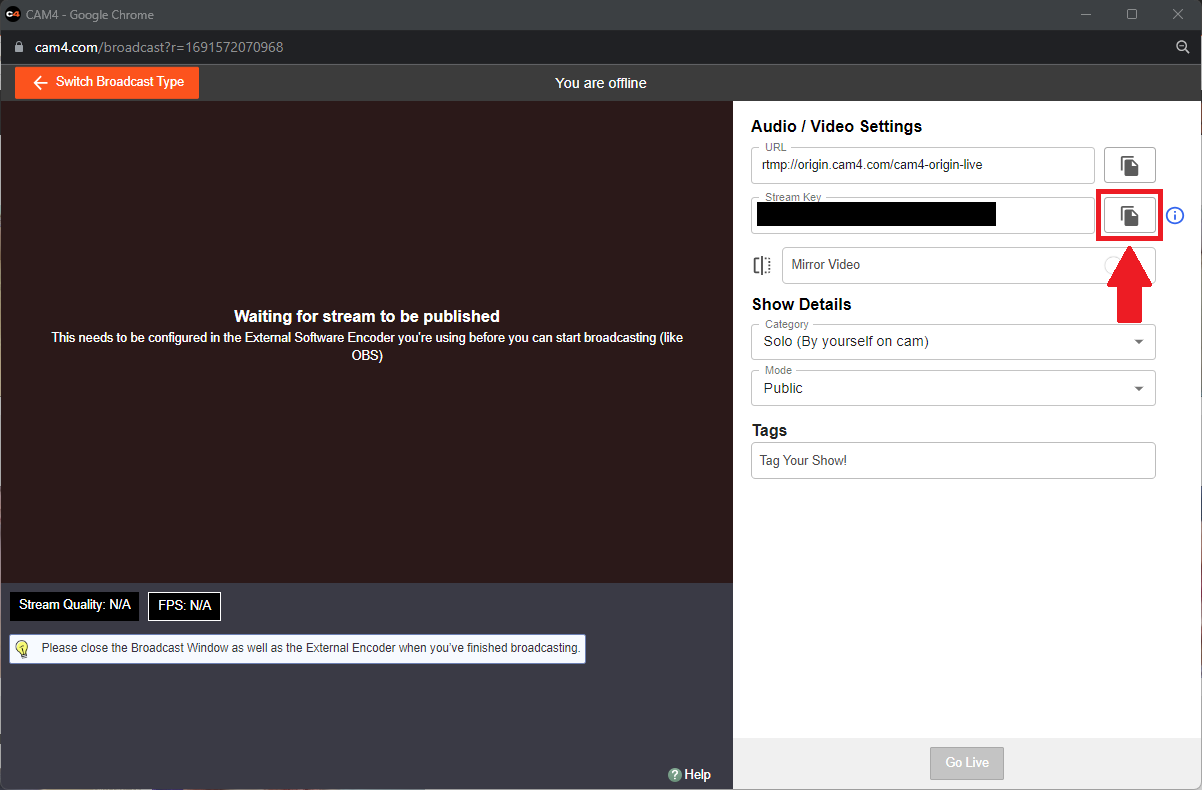Click the CAM4 favicon in title bar
1202x790 pixels.
pyautogui.click(x=13, y=14)
